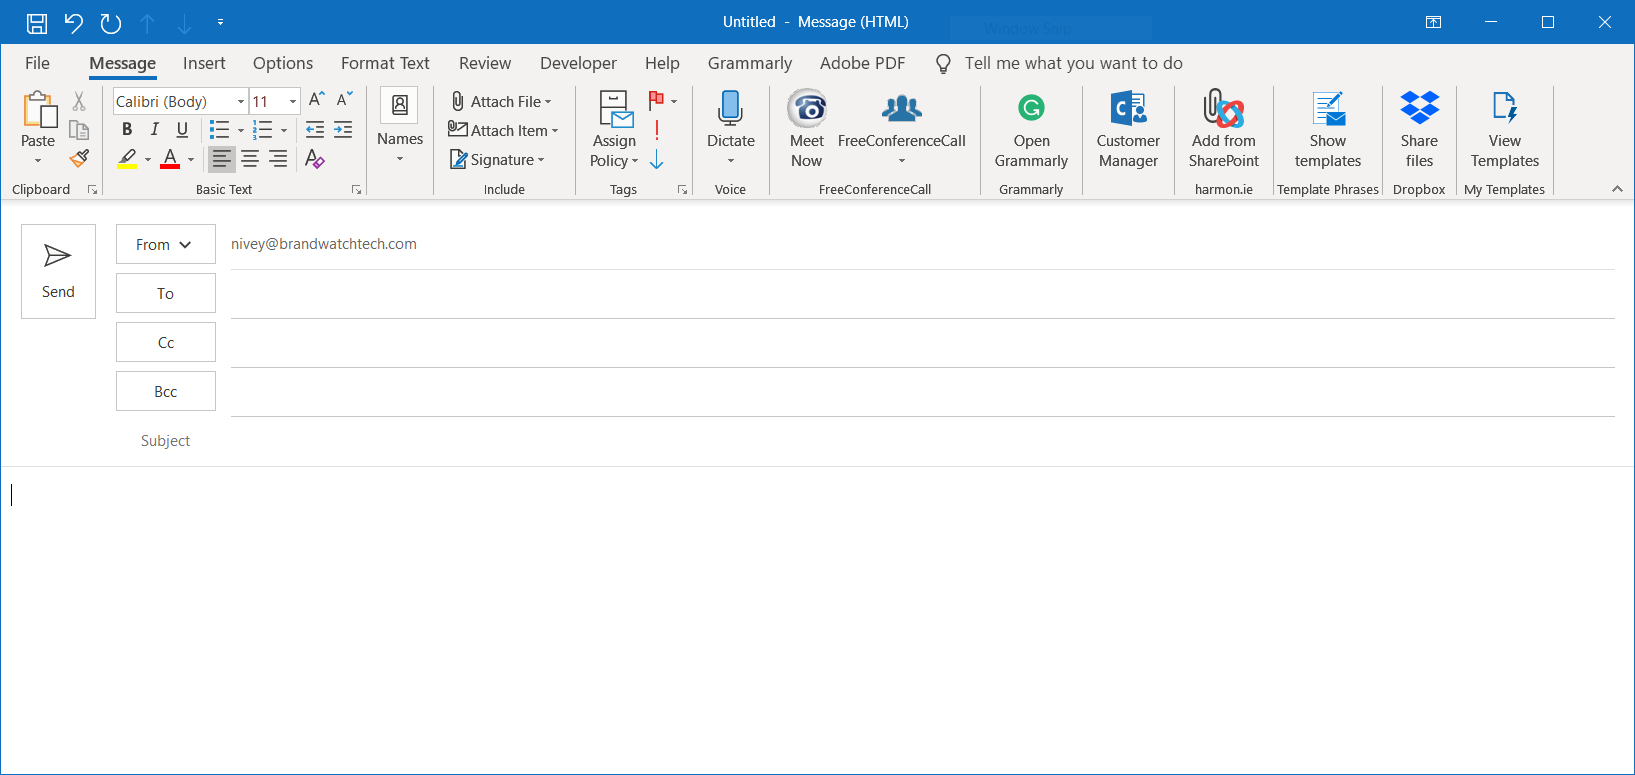The width and height of the screenshot is (1635, 775).
Task: Clear all formatting from text
Action: (315, 158)
